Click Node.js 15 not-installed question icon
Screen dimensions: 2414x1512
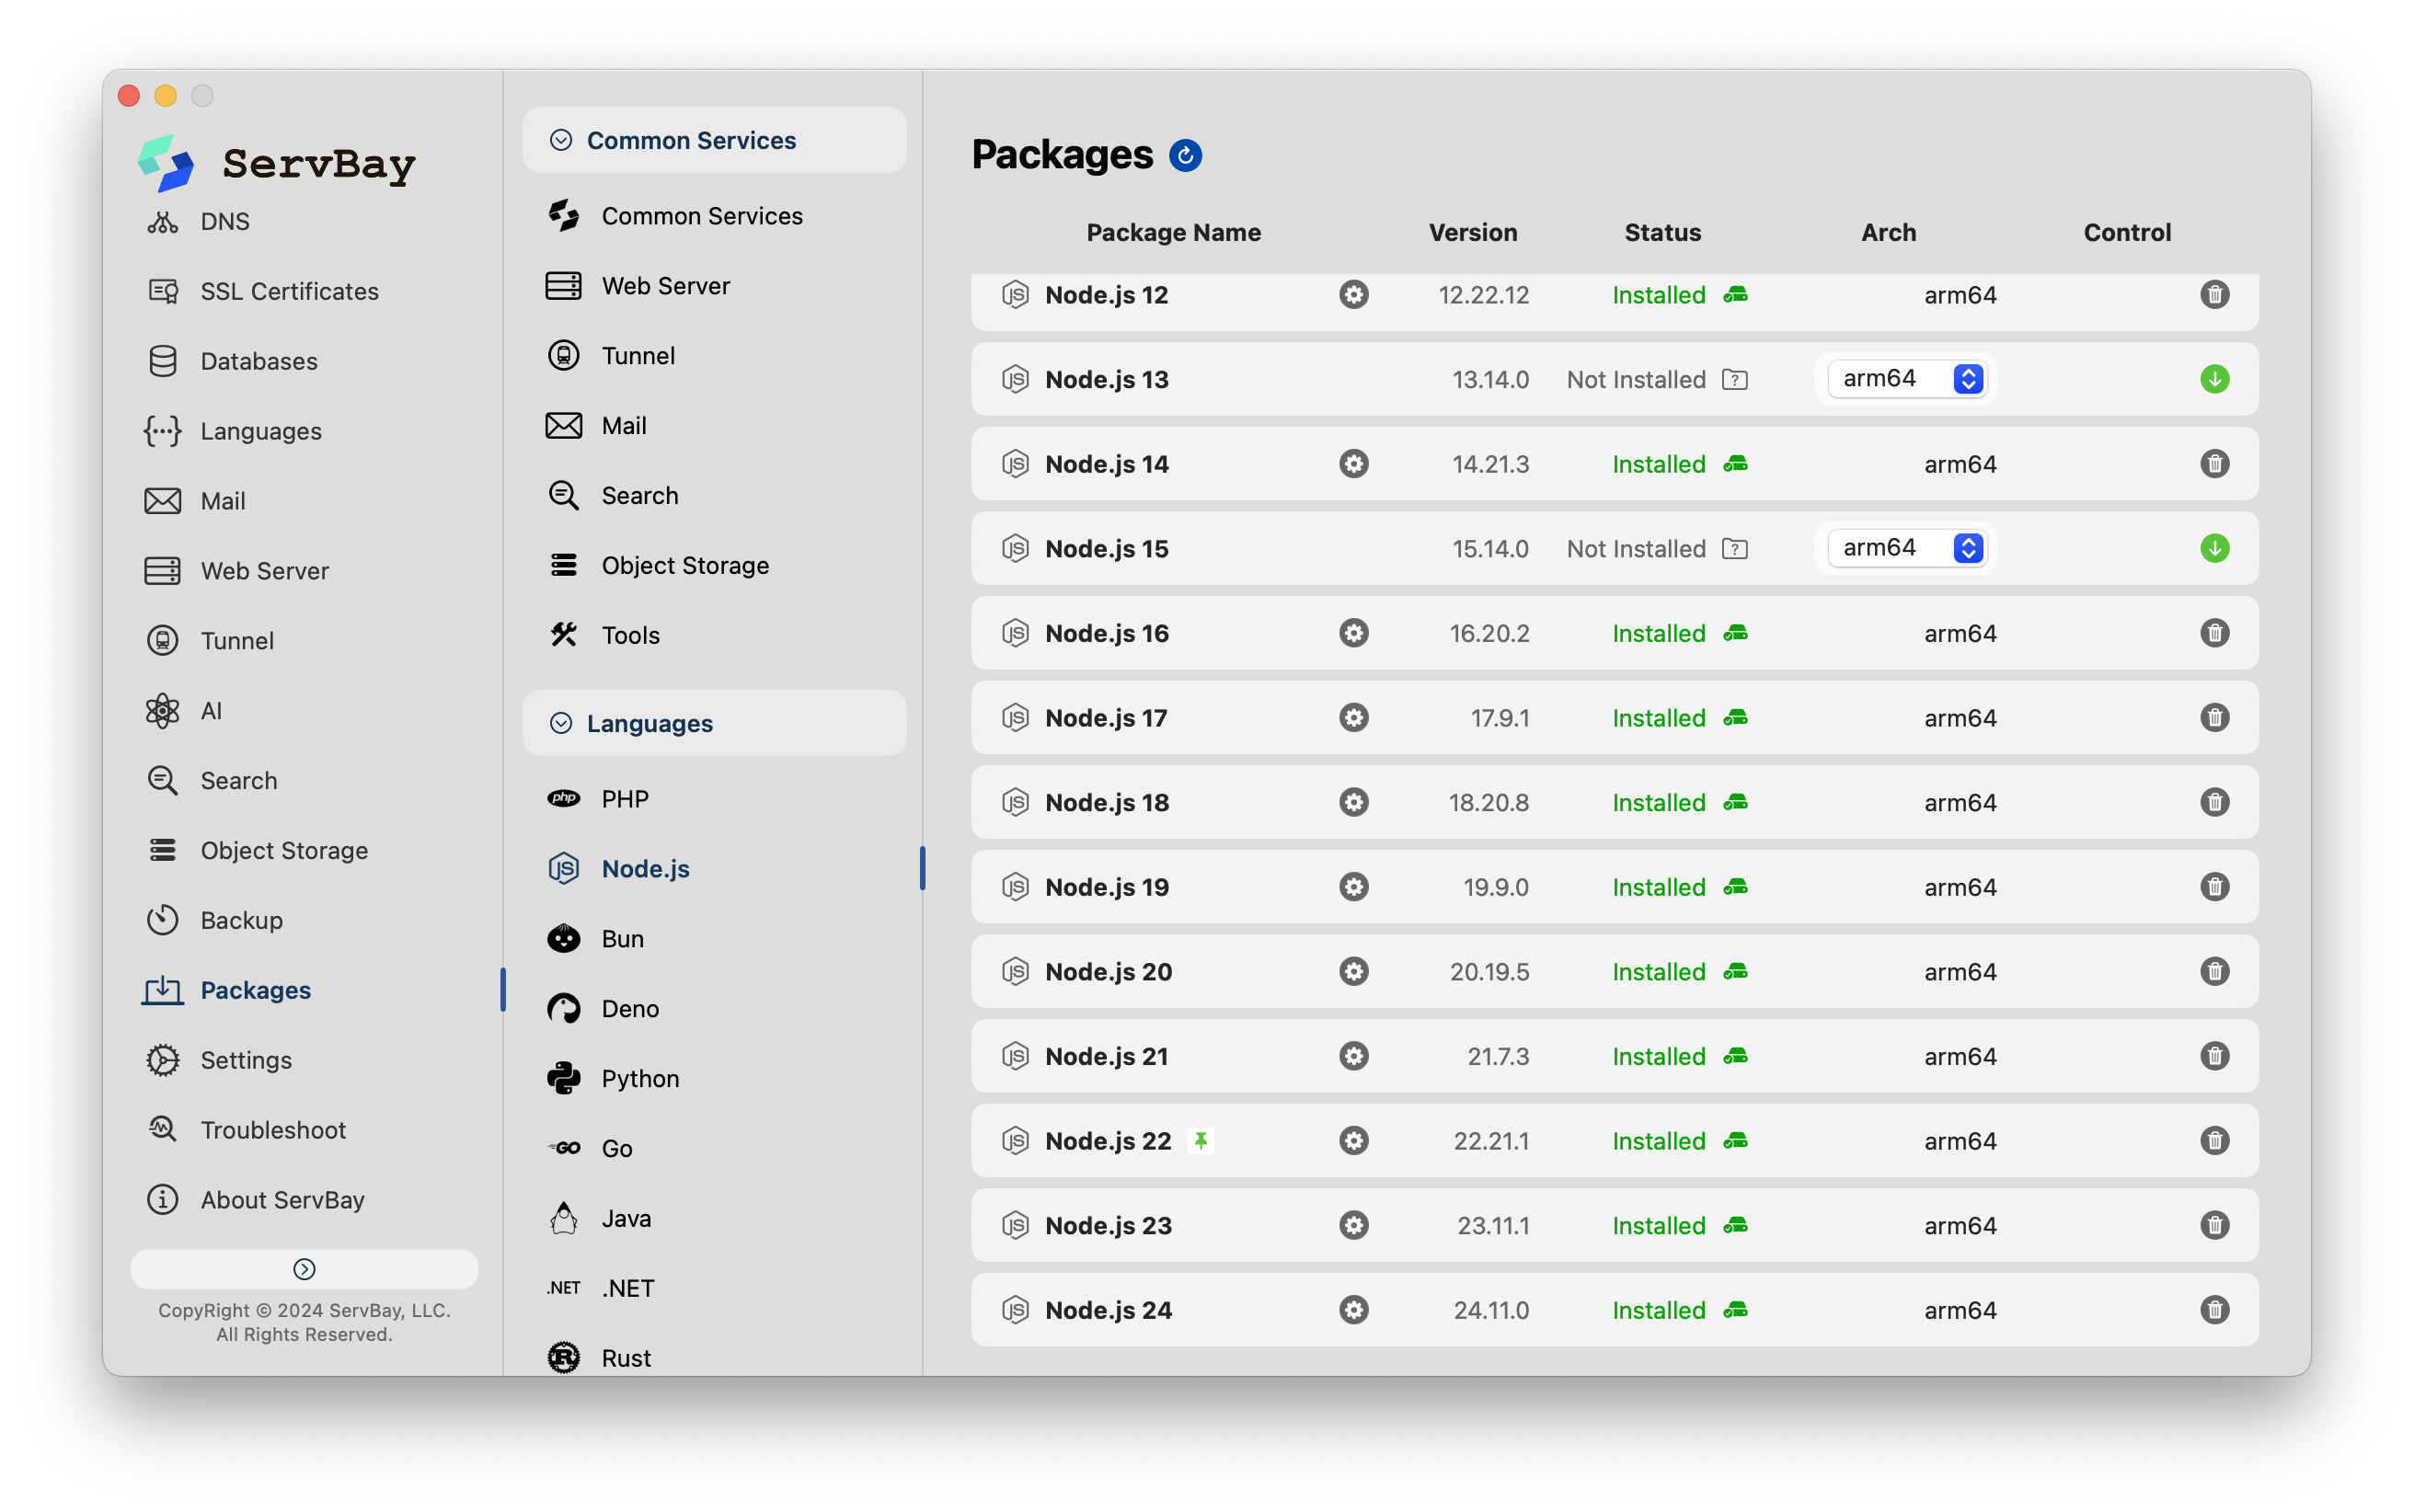(1734, 549)
